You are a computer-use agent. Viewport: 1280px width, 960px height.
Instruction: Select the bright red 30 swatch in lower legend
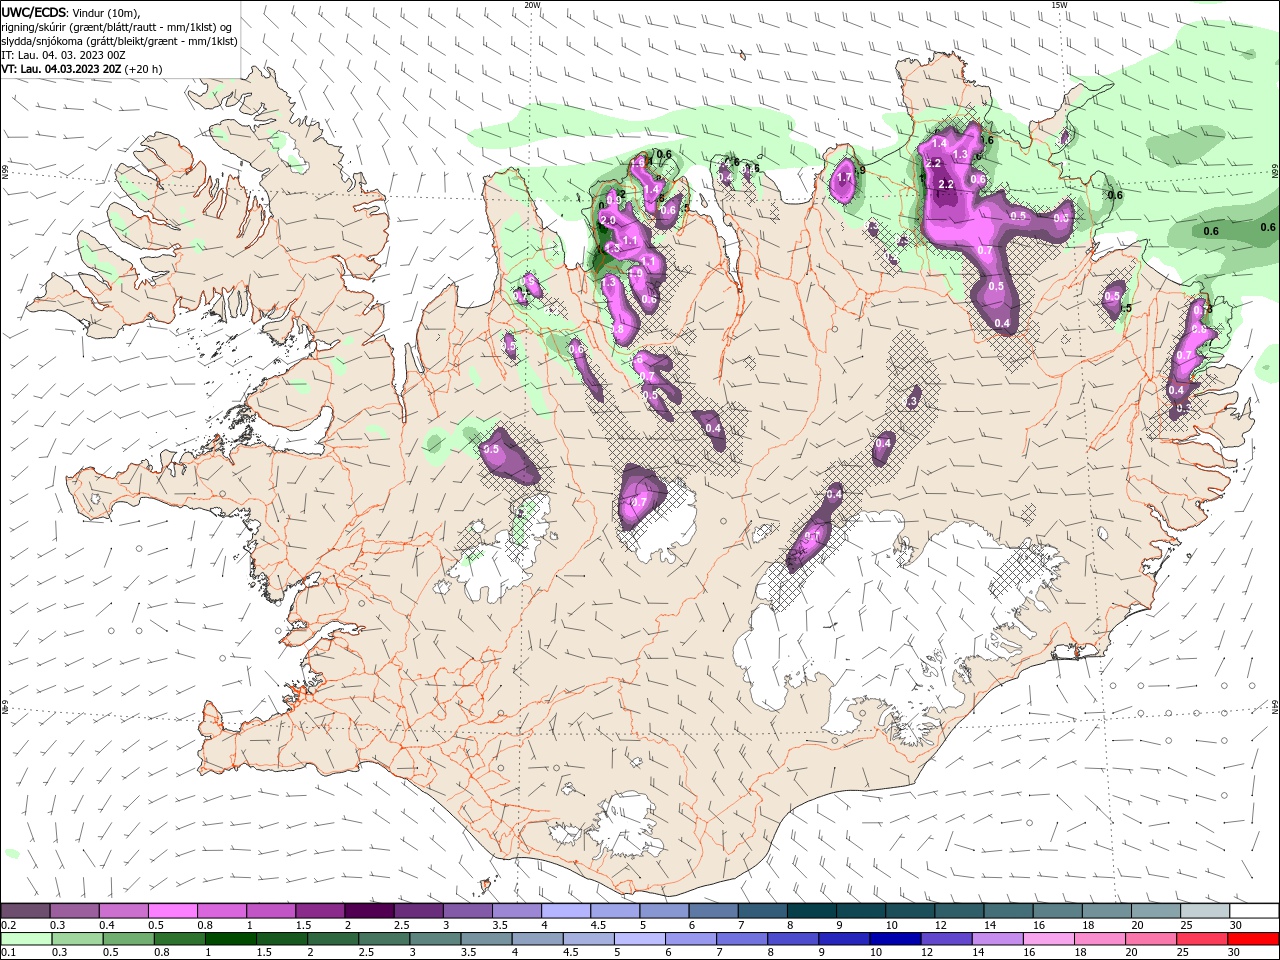click(x=1253, y=939)
